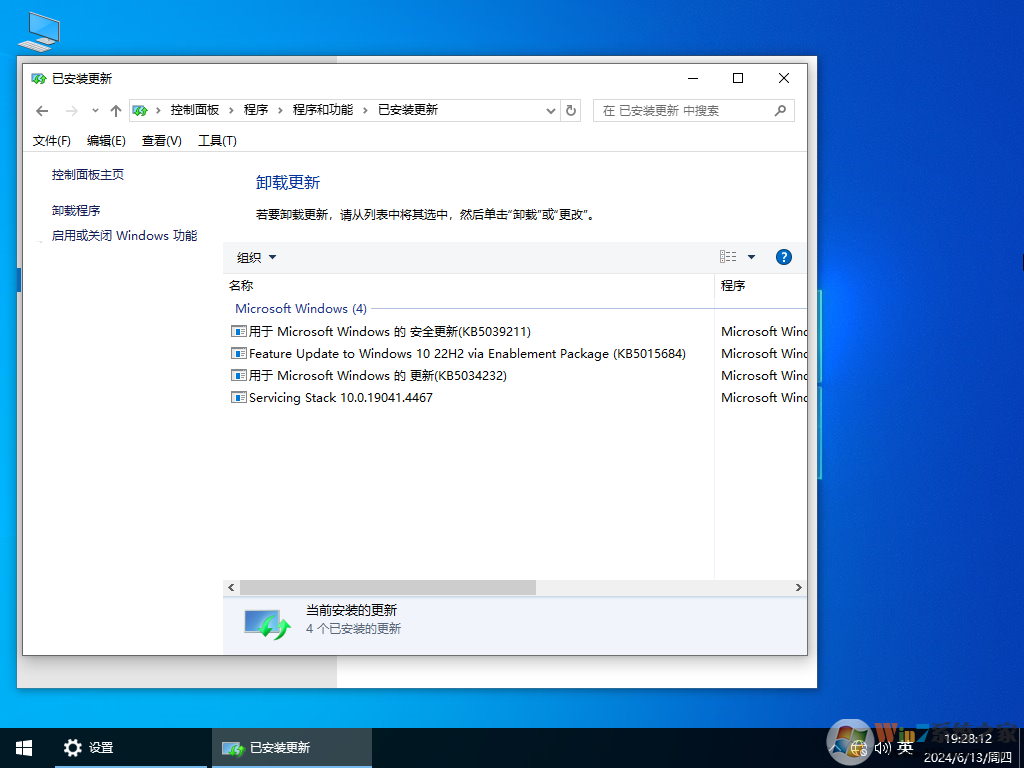The height and width of the screenshot is (768, 1024).
Task: Expand the breadcrumb chevron after 程序和功能
Action: point(365,110)
